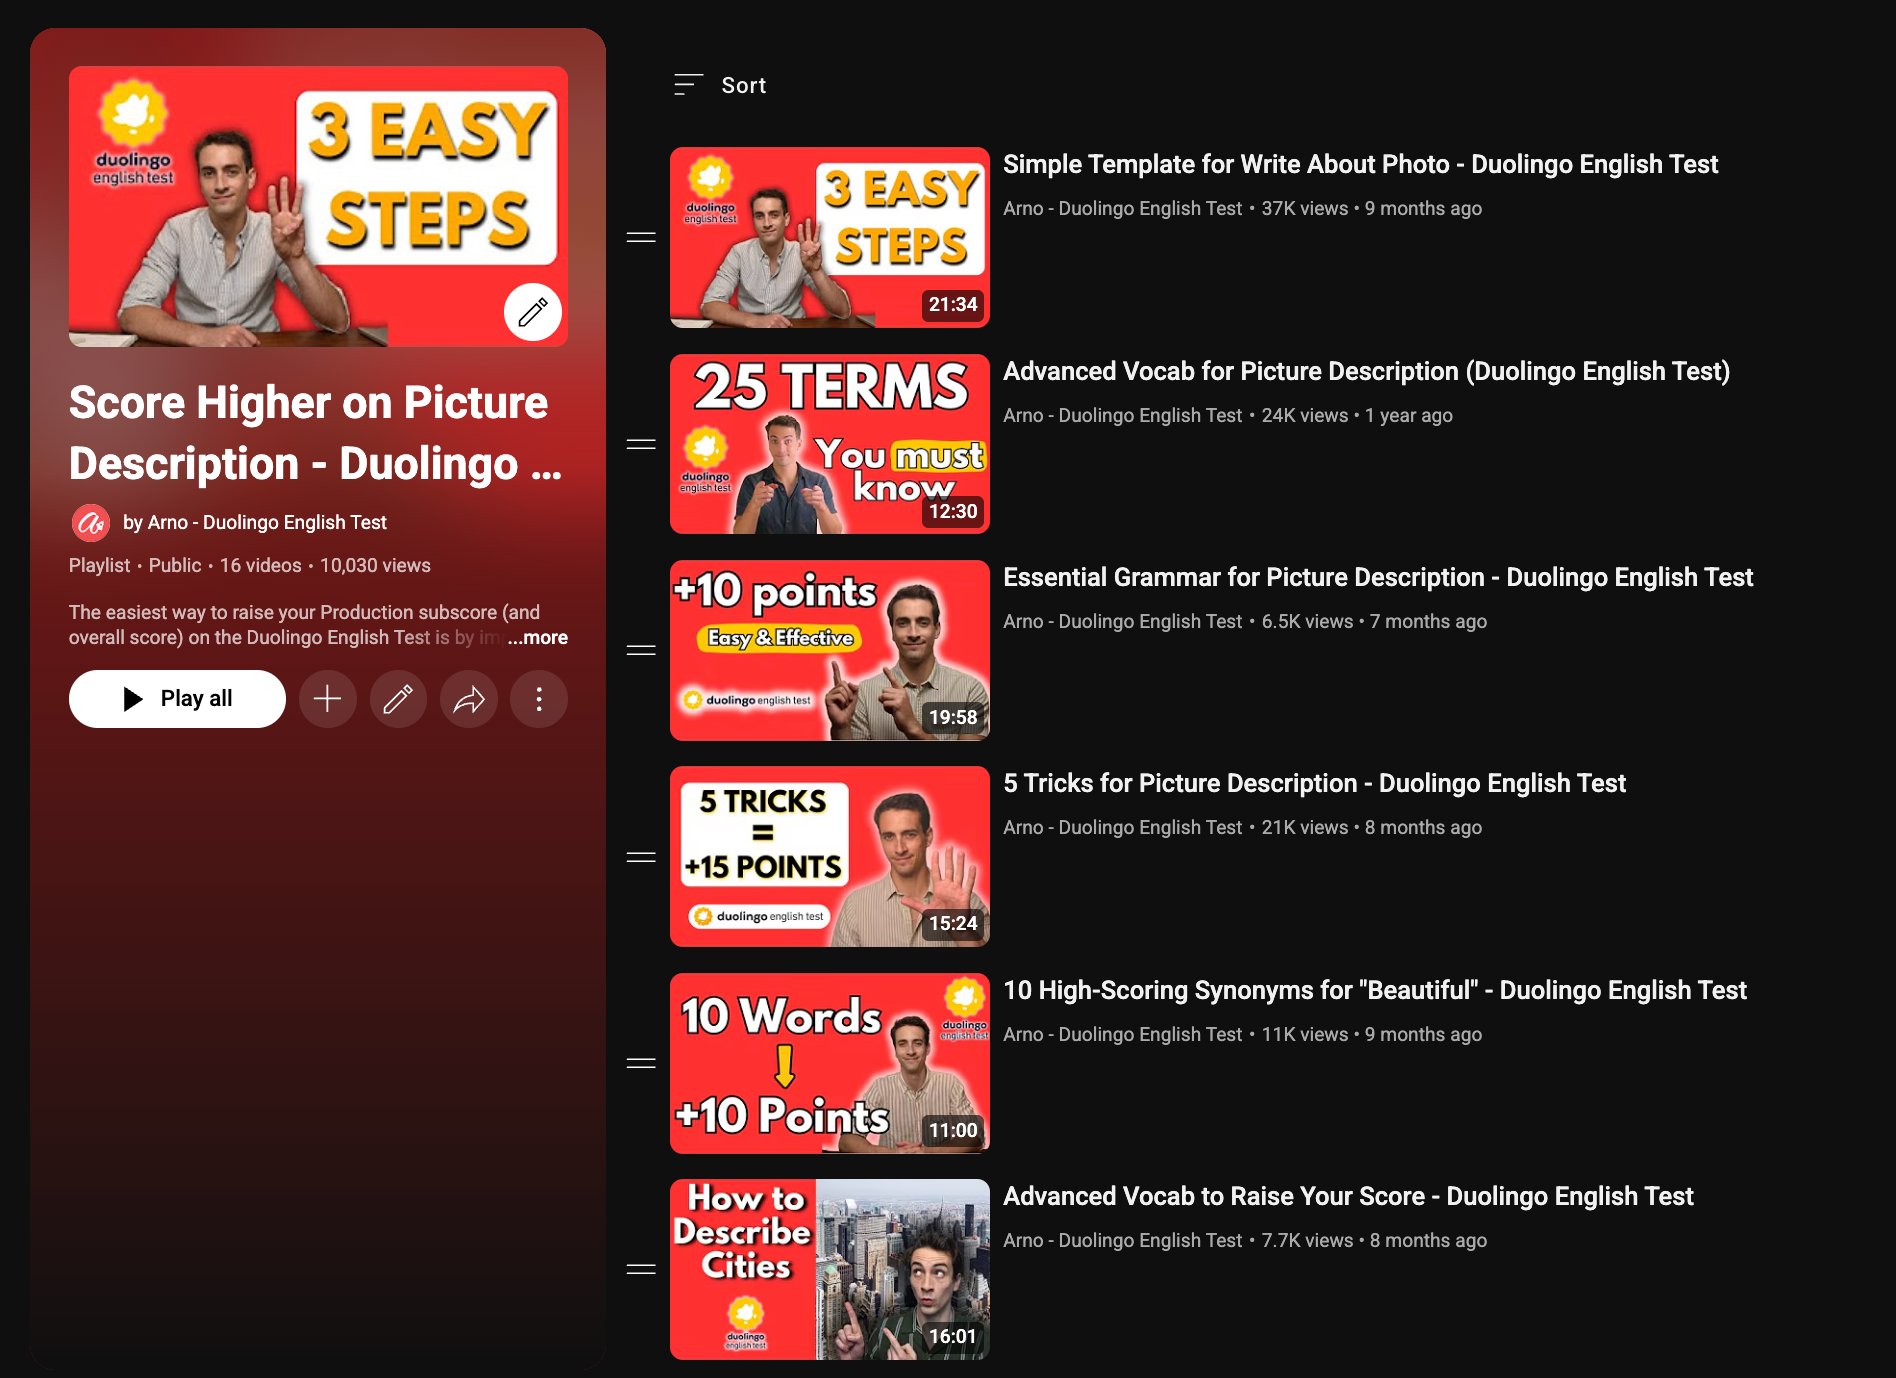This screenshot has width=1896, height=1378.
Task: Open the Sort dropdown
Action: [721, 85]
